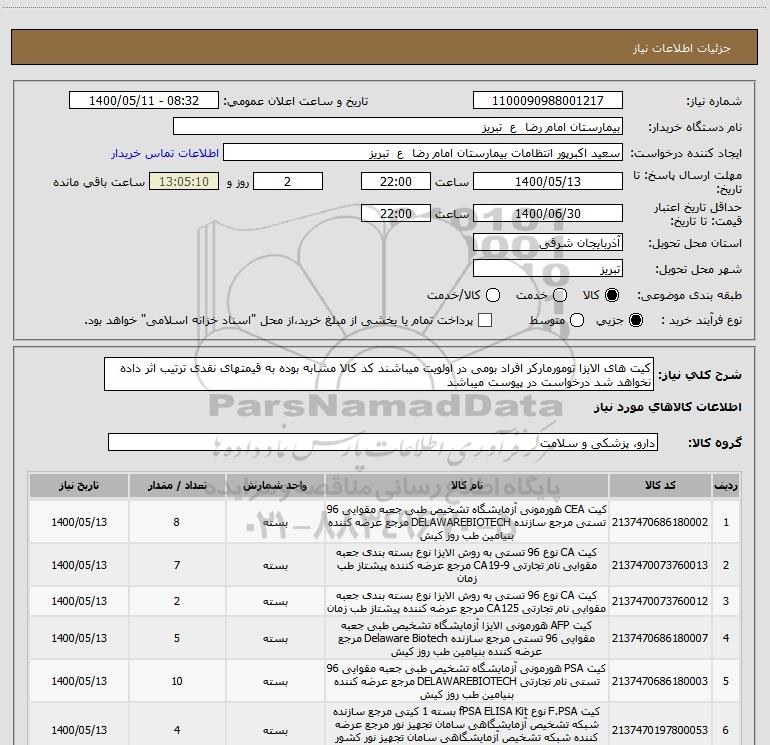The image size is (770, 745).
Task: Click need date 1400/05/13 in CEA row
Action: point(79,522)
